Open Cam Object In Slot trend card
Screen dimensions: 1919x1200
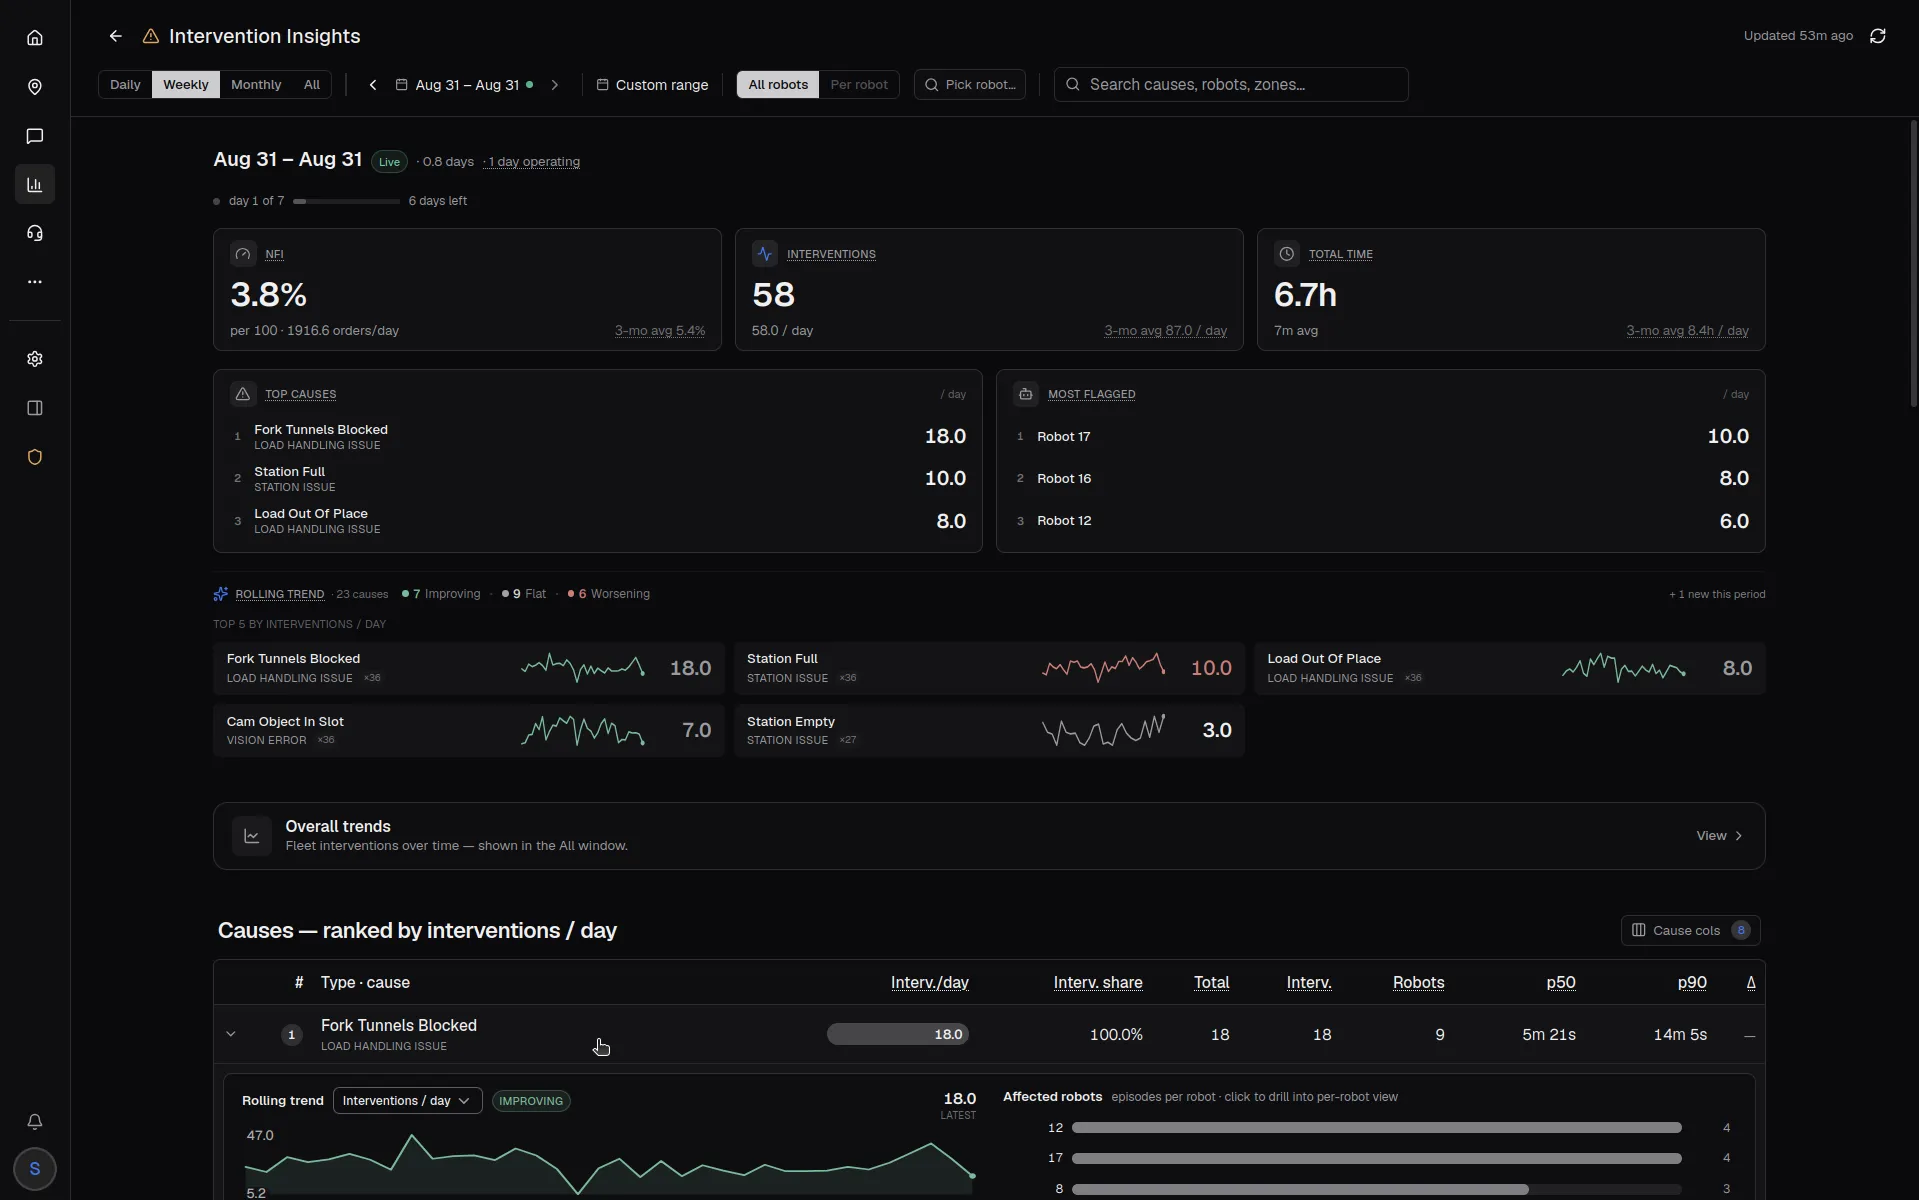pos(468,731)
